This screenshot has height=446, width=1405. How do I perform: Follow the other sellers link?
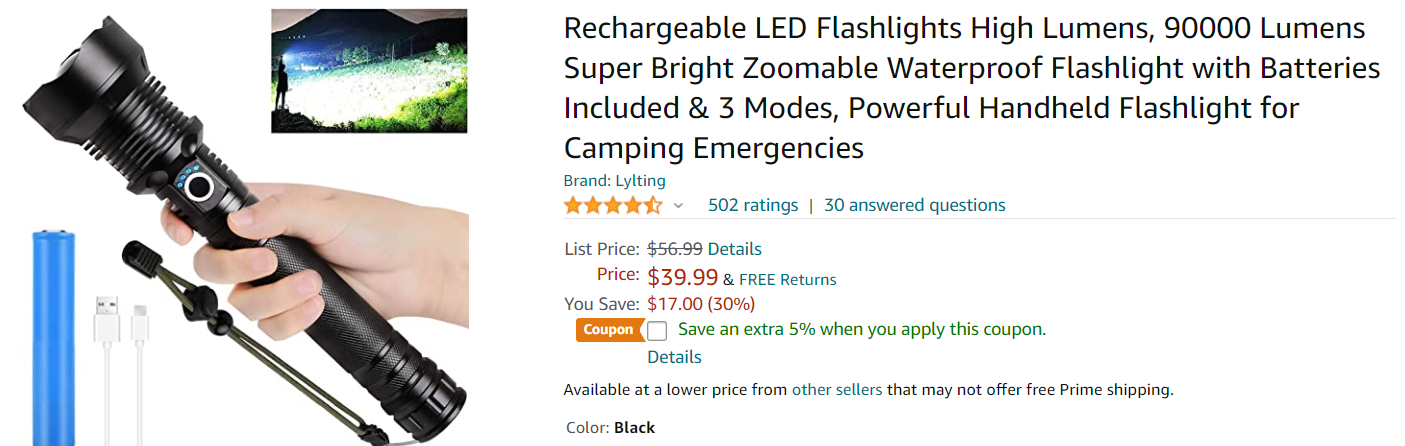(x=836, y=390)
